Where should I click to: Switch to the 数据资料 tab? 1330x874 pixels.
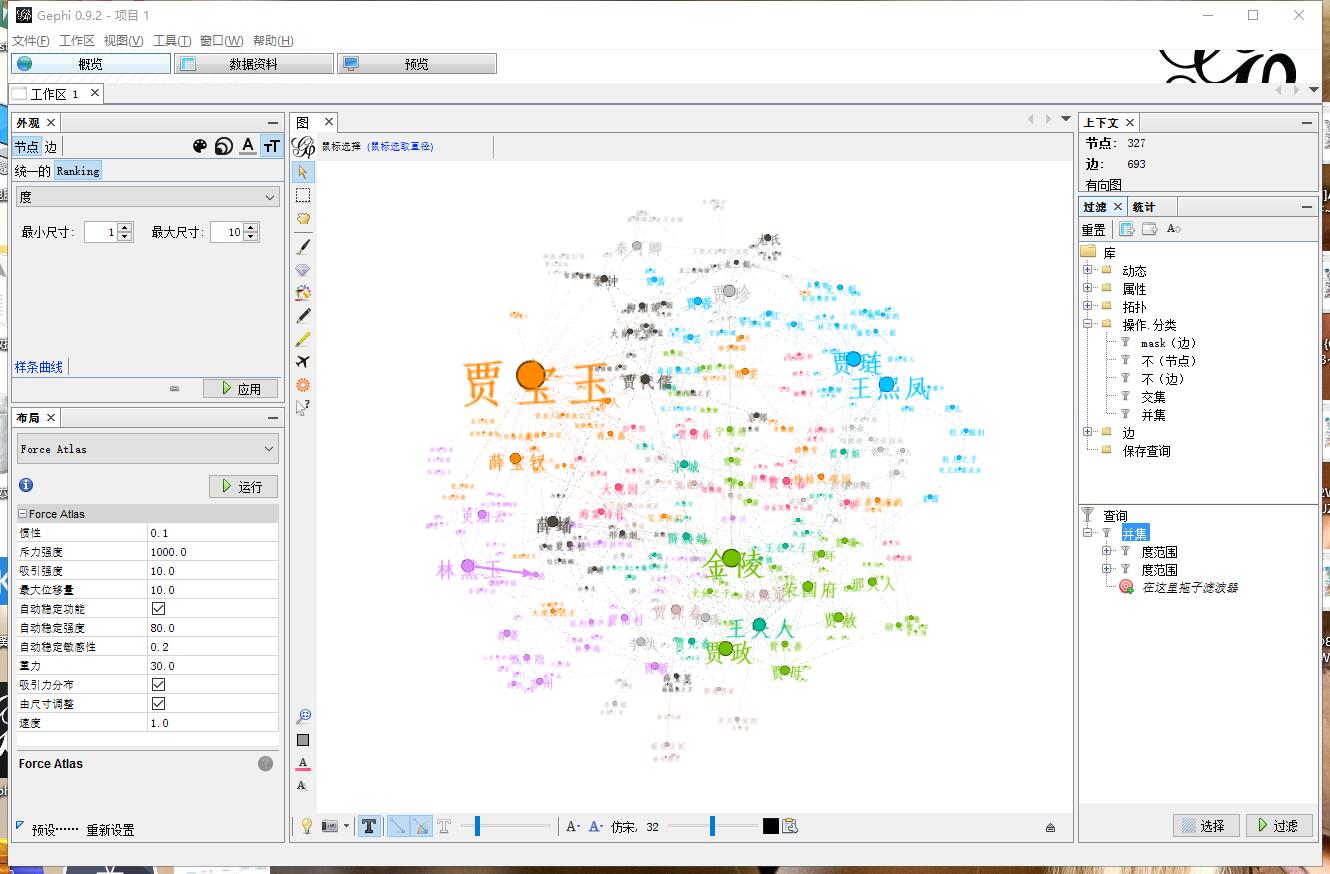(254, 64)
